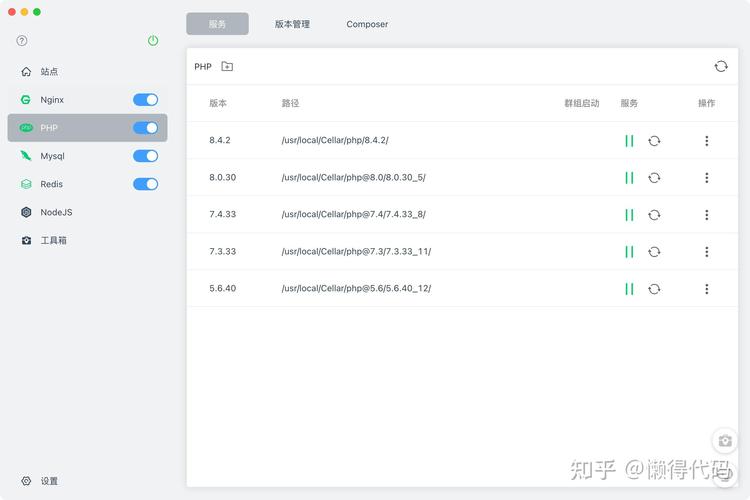Click the yellow minimize window button
The width and height of the screenshot is (750, 500).
pyautogui.click(x=24, y=12)
